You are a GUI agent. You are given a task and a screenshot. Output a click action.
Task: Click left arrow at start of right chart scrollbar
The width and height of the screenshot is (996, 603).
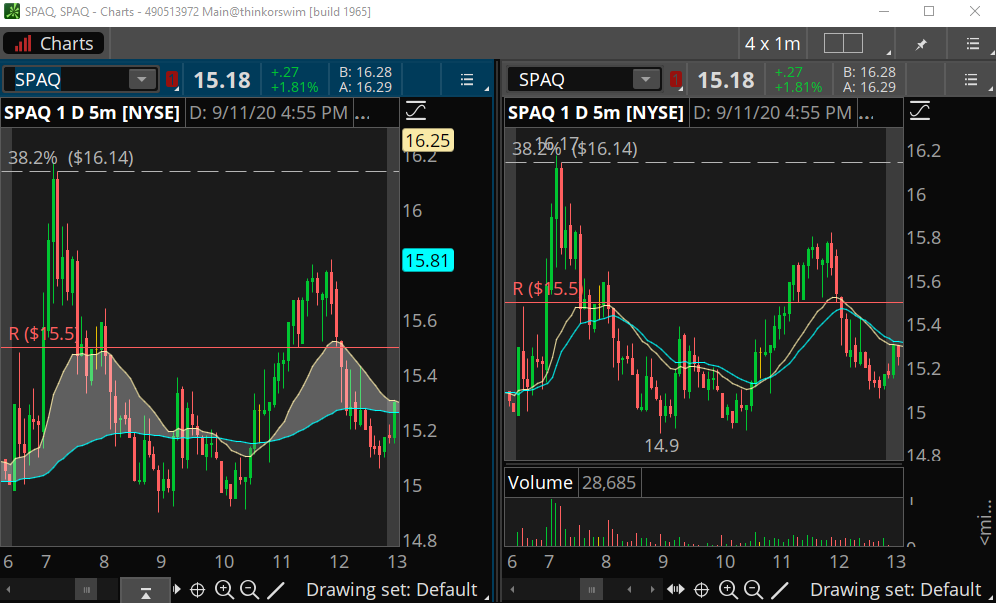tap(513, 590)
